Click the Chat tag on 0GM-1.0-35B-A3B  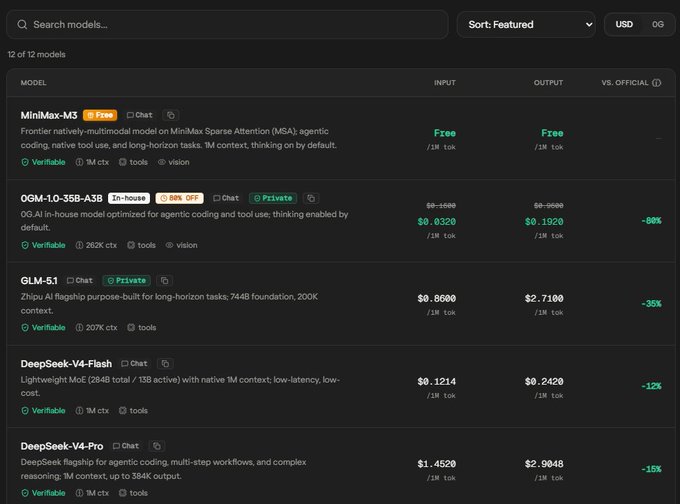point(226,198)
